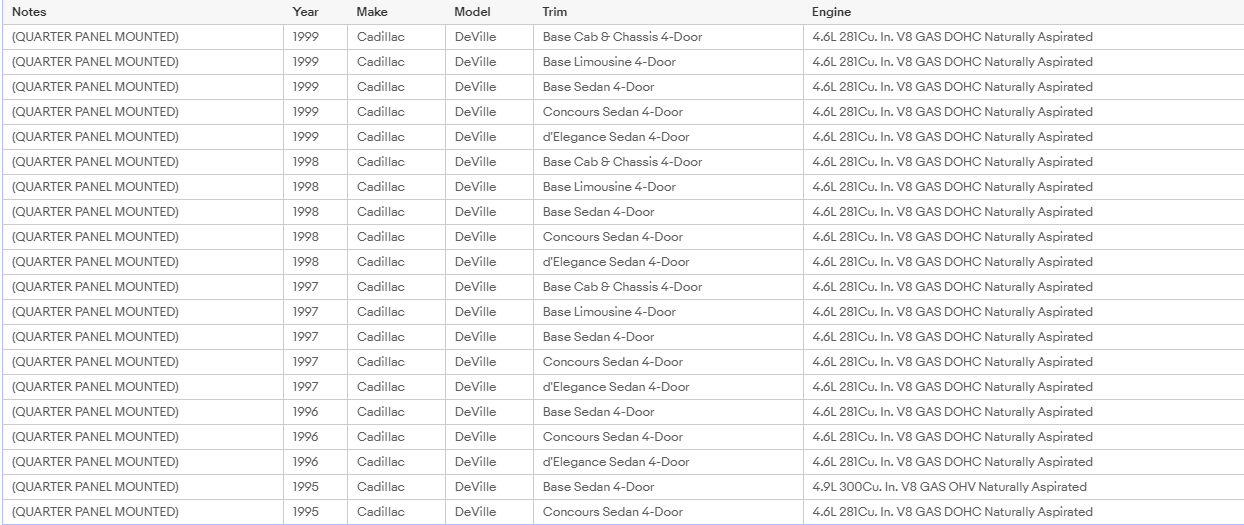Select the 1996 d'Elegance Sedan 4-Door trim cell
The width and height of the screenshot is (1244, 525).
click(669, 462)
